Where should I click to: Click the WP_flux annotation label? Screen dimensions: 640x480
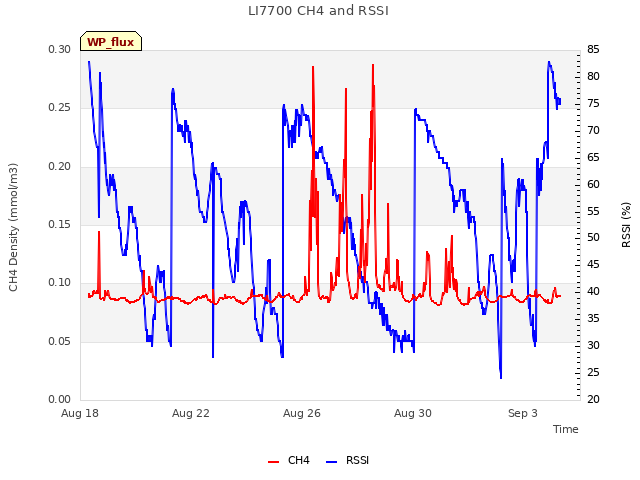[x=111, y=41]
